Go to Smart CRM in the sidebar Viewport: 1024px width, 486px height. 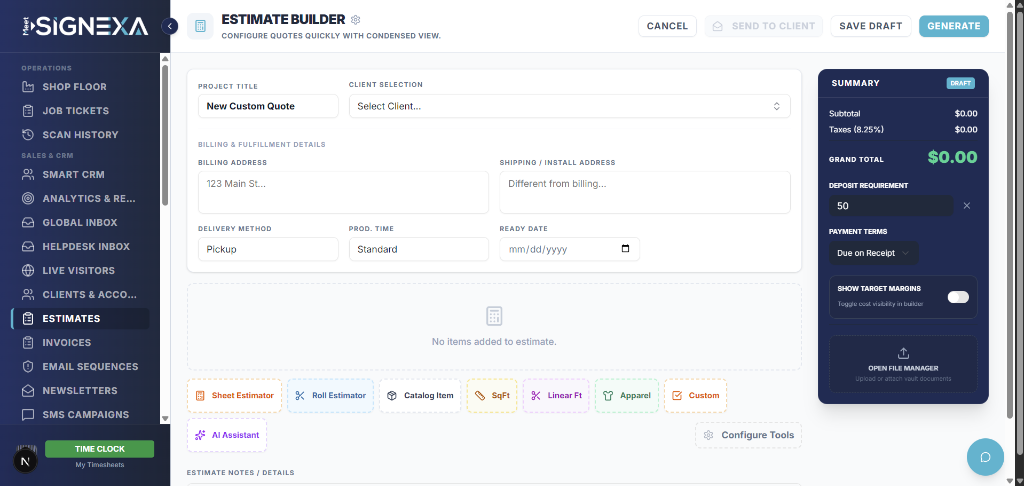pos(74,175)
